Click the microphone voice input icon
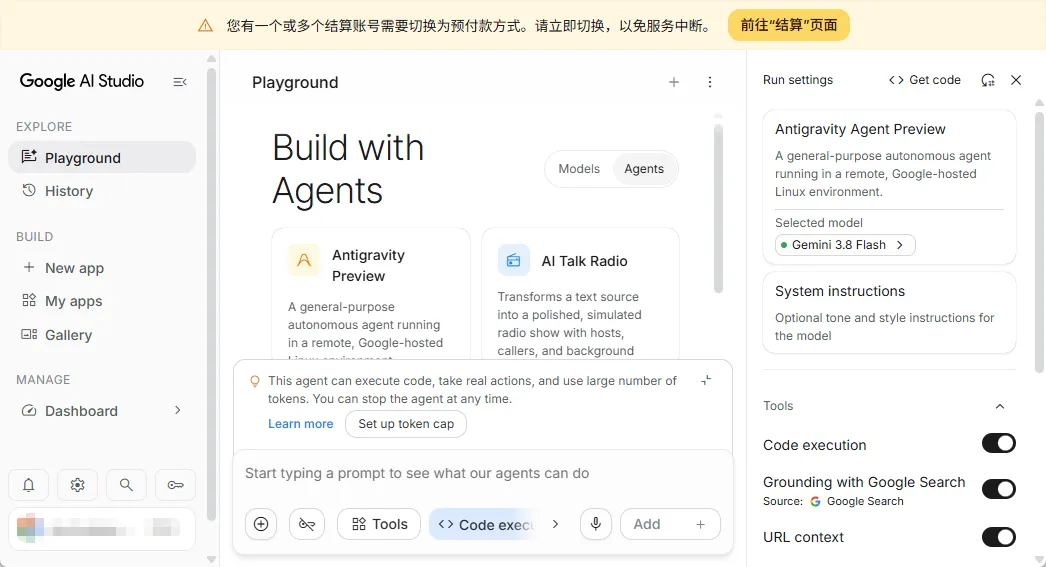1046x567 pixels. click(596, 524)
